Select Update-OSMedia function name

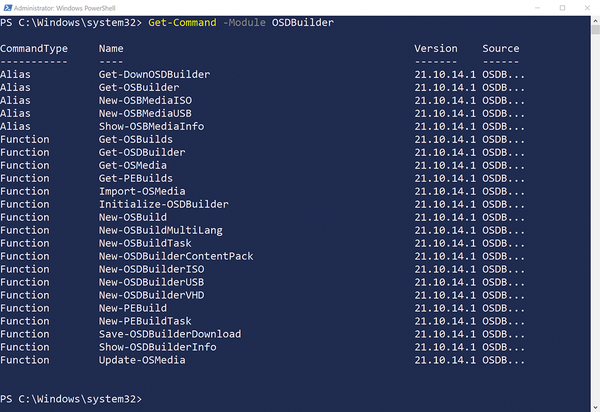(142, 360)
